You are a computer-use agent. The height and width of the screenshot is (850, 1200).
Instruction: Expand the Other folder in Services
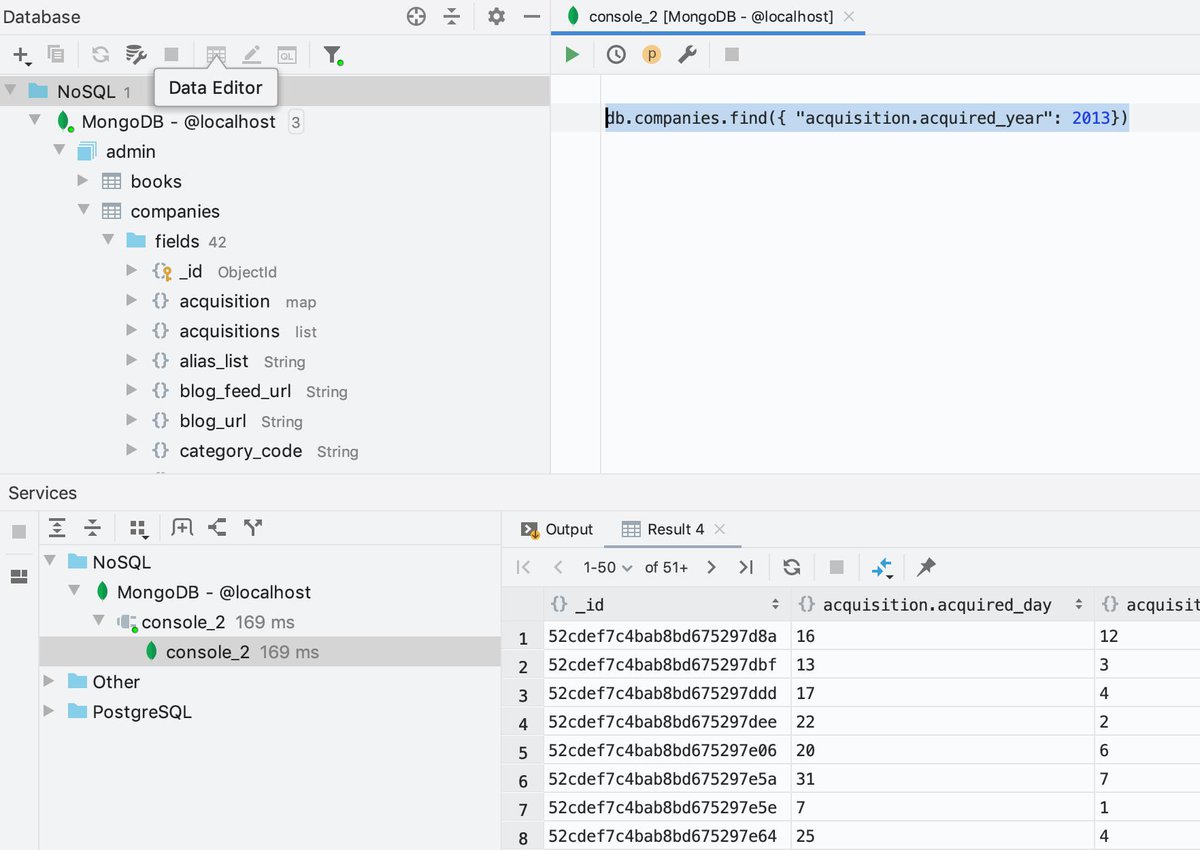(x=49, y=681)
